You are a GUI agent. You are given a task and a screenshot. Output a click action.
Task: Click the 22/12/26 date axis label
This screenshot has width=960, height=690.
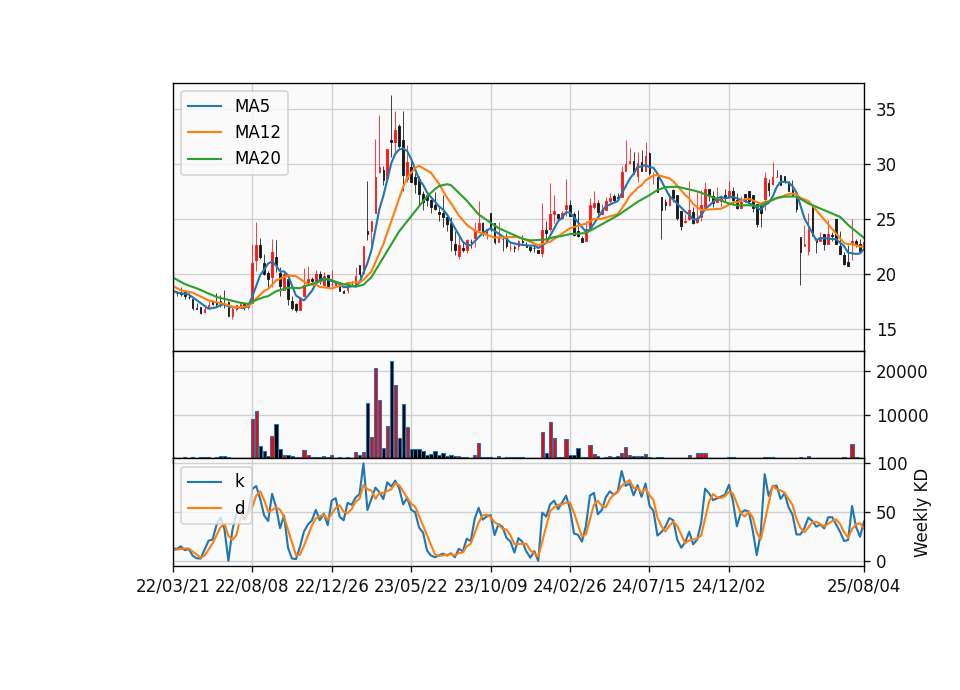pos(332,586)
